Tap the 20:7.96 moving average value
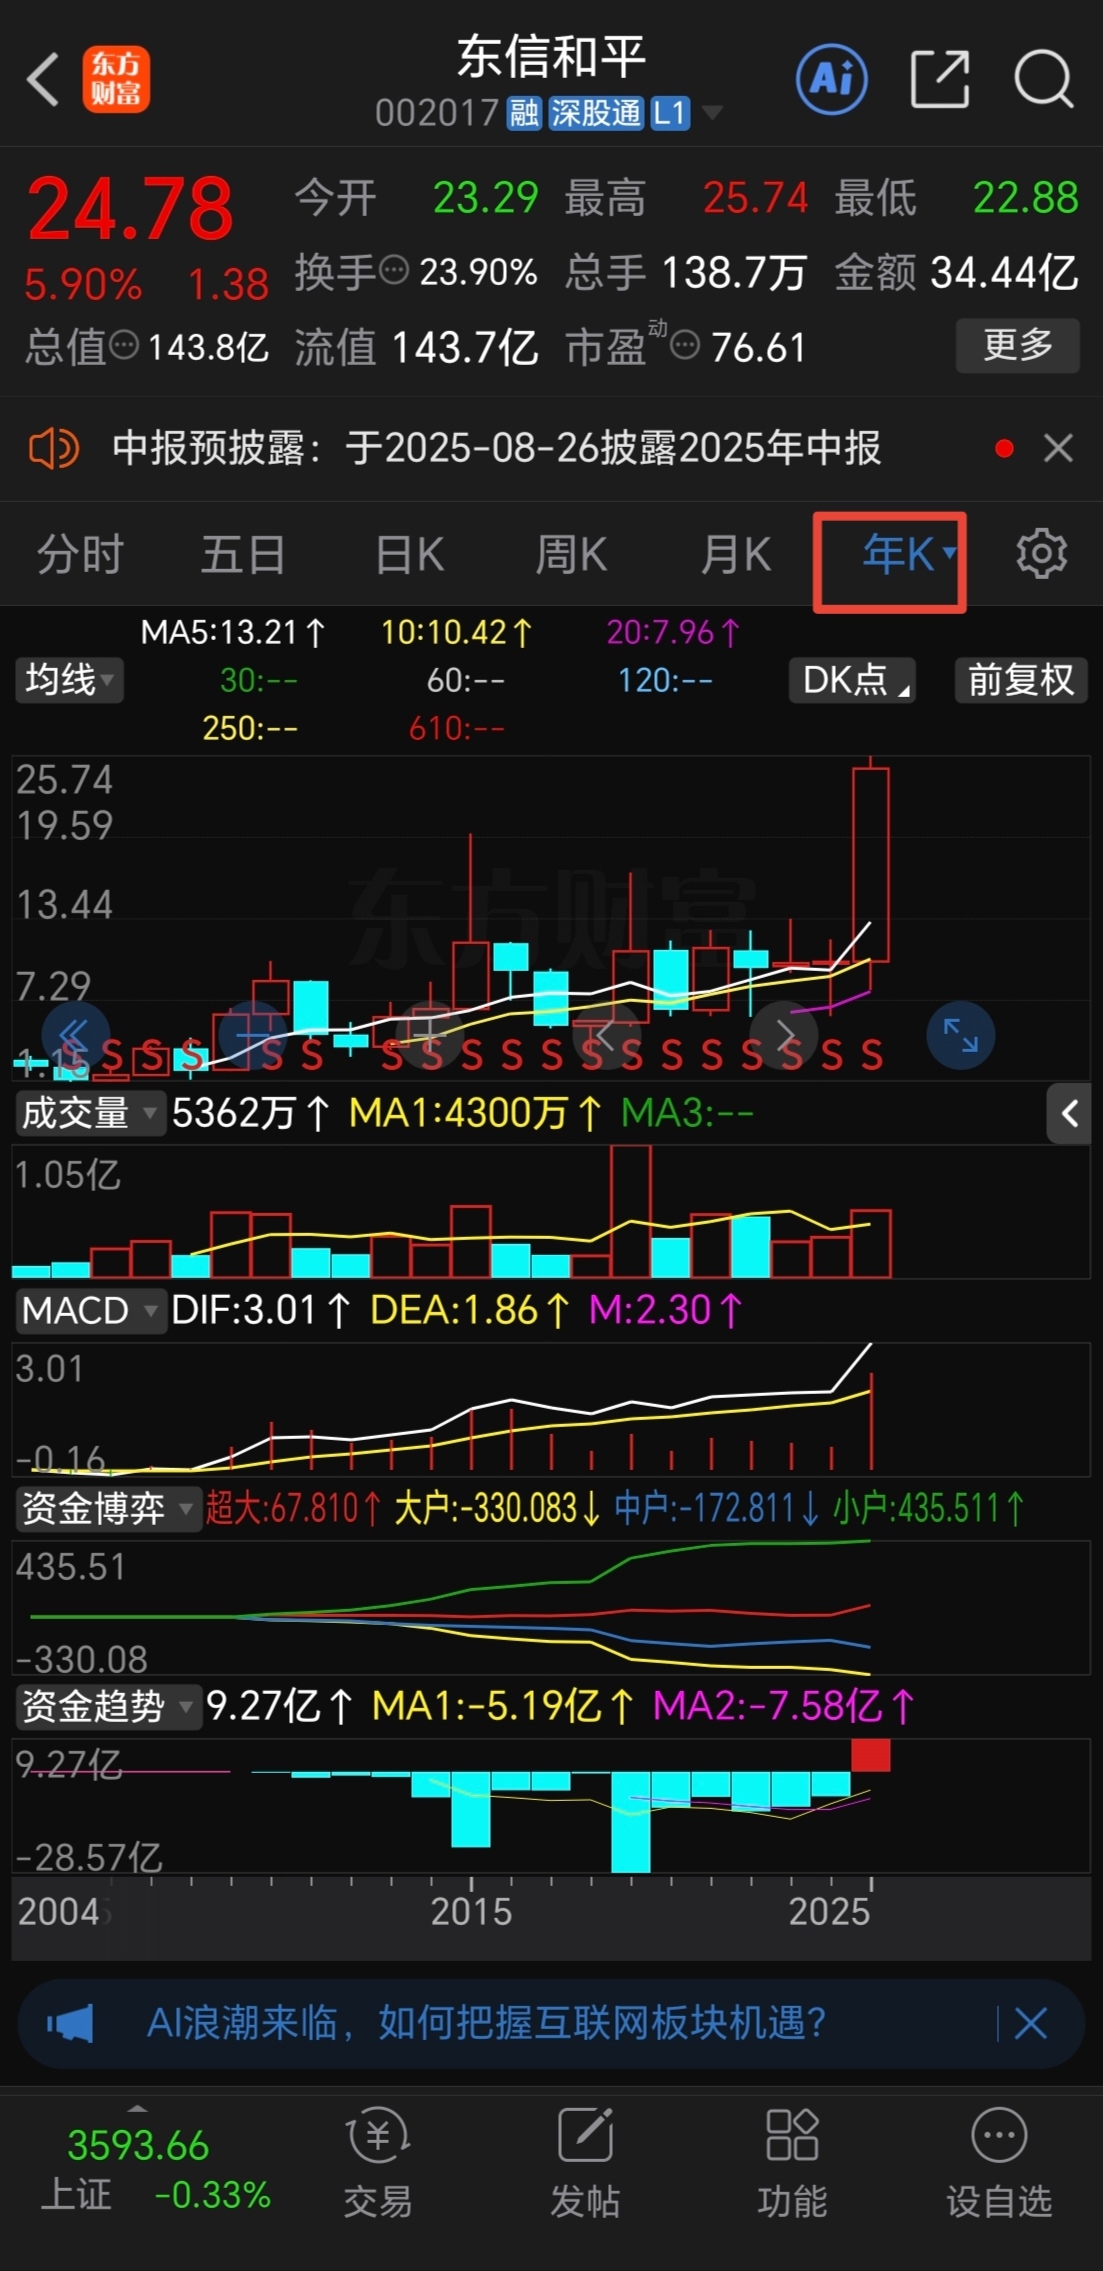 point(673,632)
